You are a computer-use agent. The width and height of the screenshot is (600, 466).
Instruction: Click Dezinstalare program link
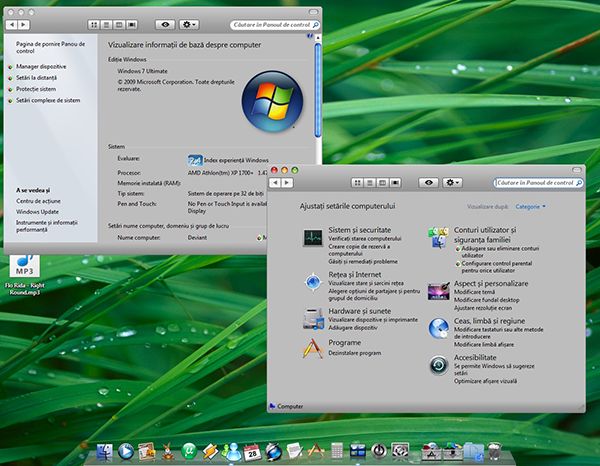tap(355, 353)
